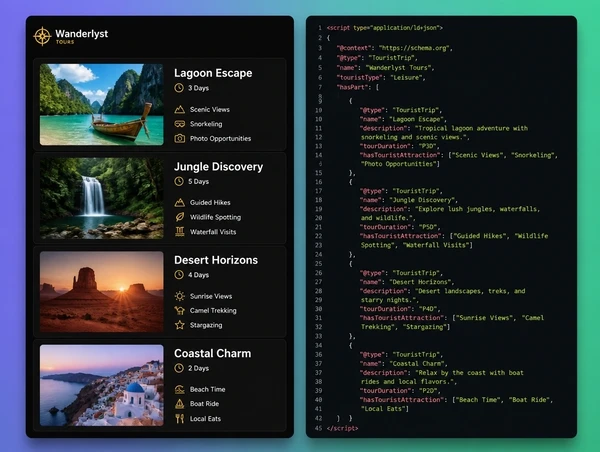Click the Photo Opportunities feature text
The image size is (600, 452).
tap(220, 139)
